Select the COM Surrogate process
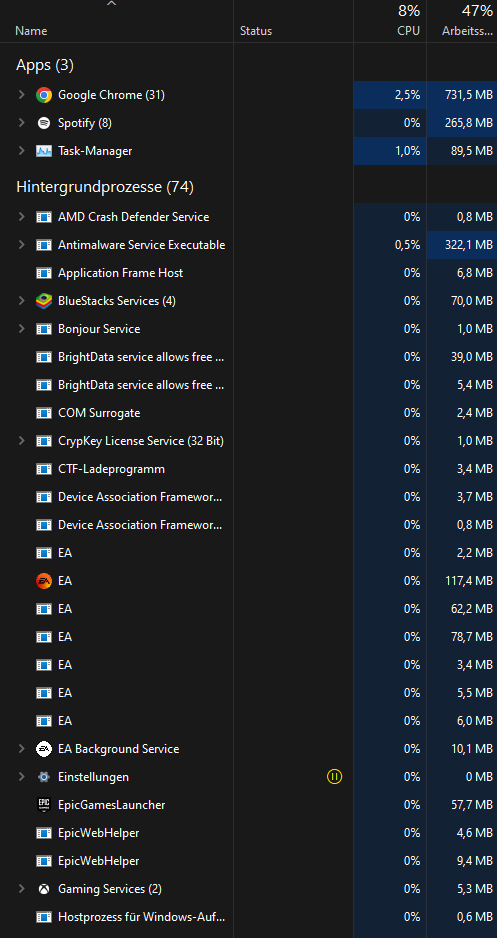This screenshot has width=497, height=938. click(248, 413)
